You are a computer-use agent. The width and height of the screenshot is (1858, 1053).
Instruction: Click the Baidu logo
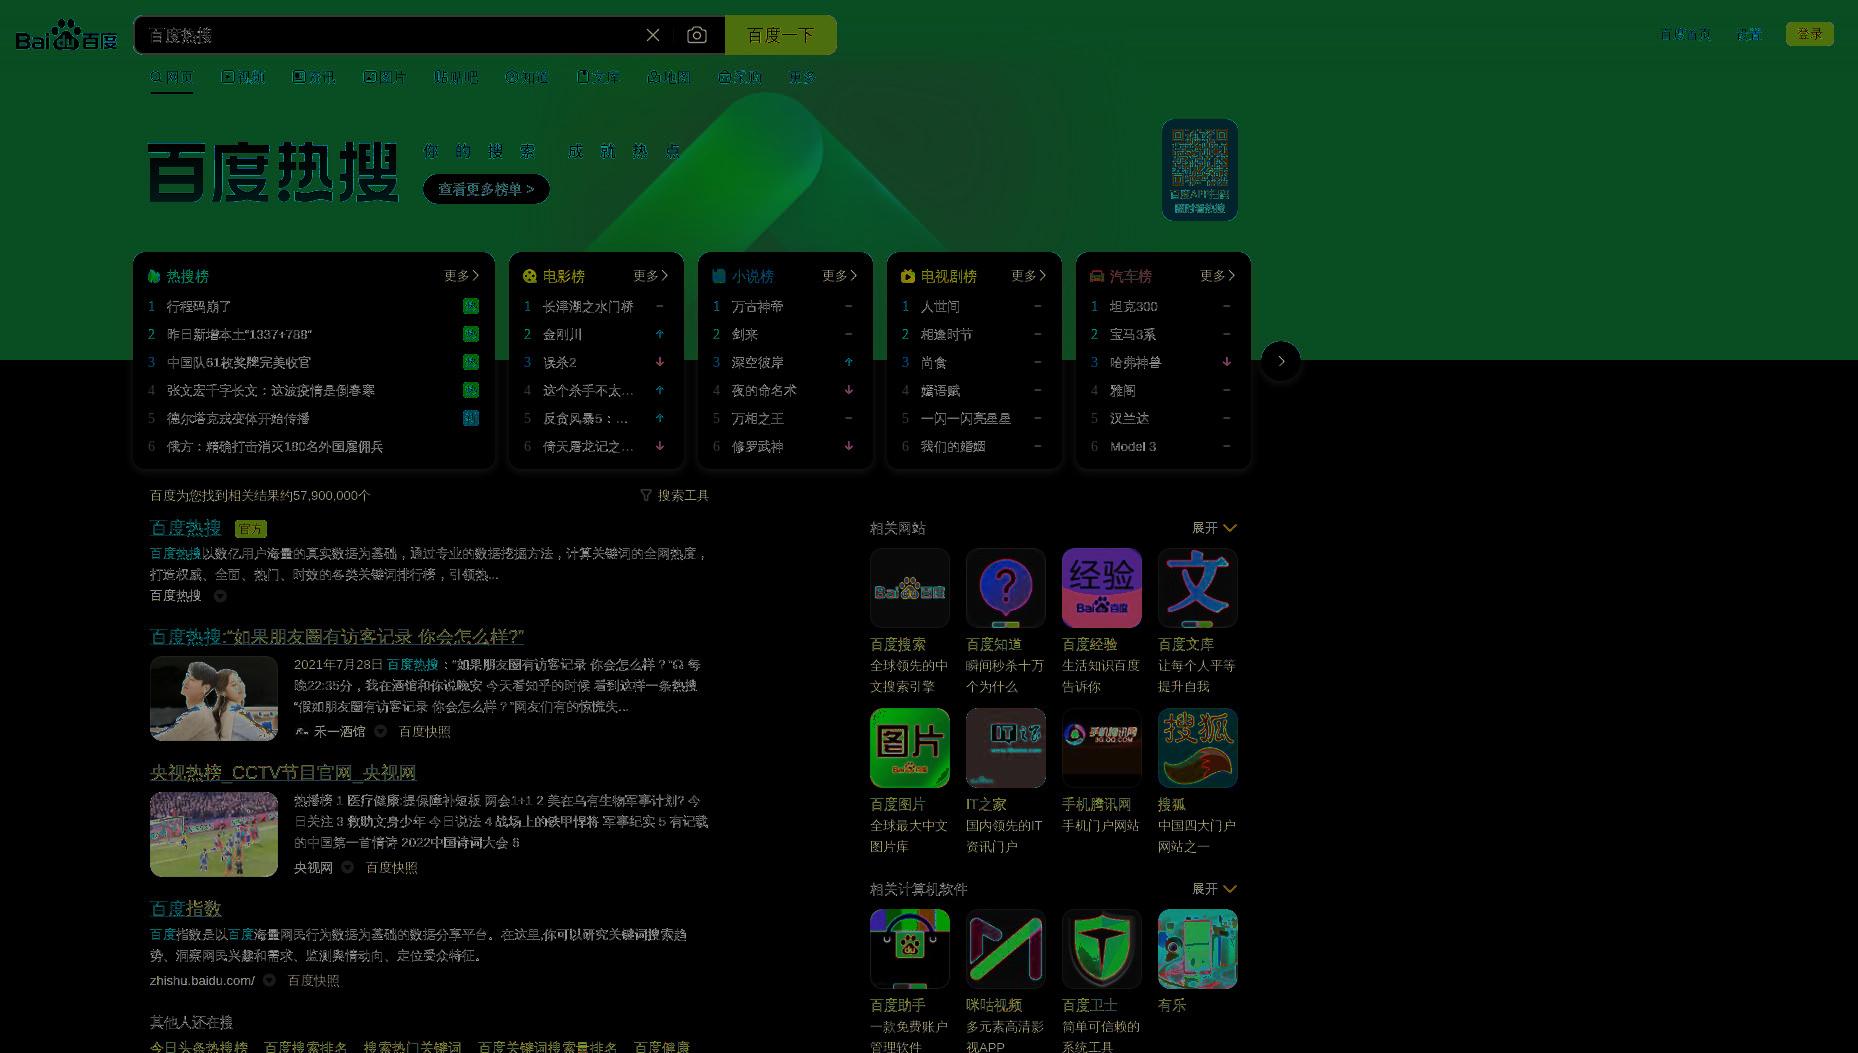pos(66,35)
